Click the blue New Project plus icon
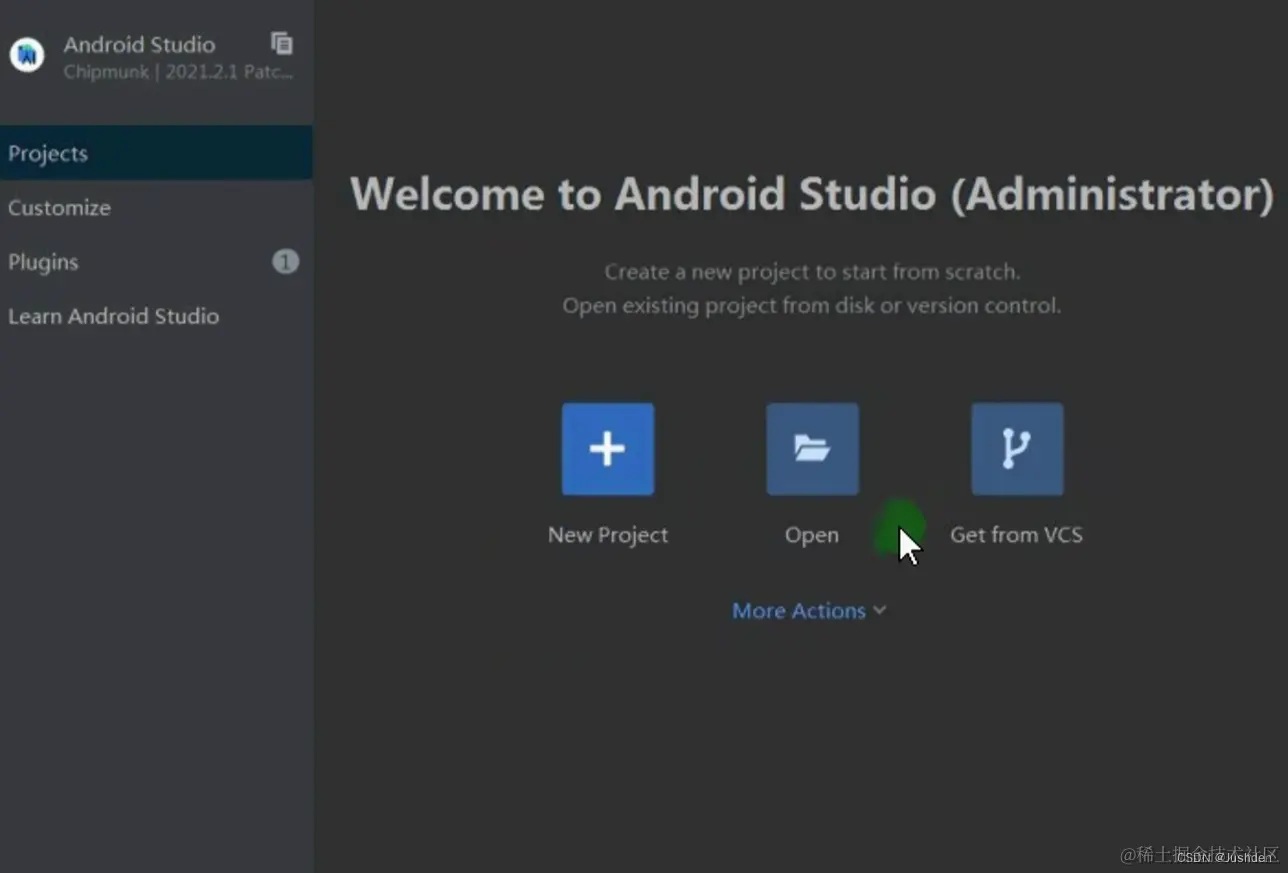 point(608,449)
